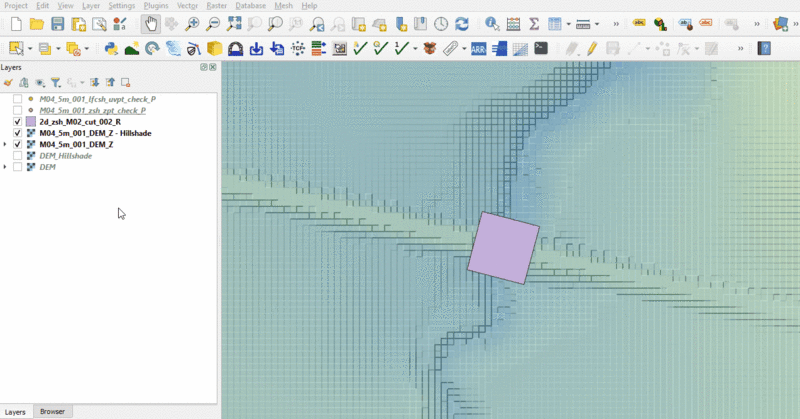Open the Python console icon

pos(111,47)
